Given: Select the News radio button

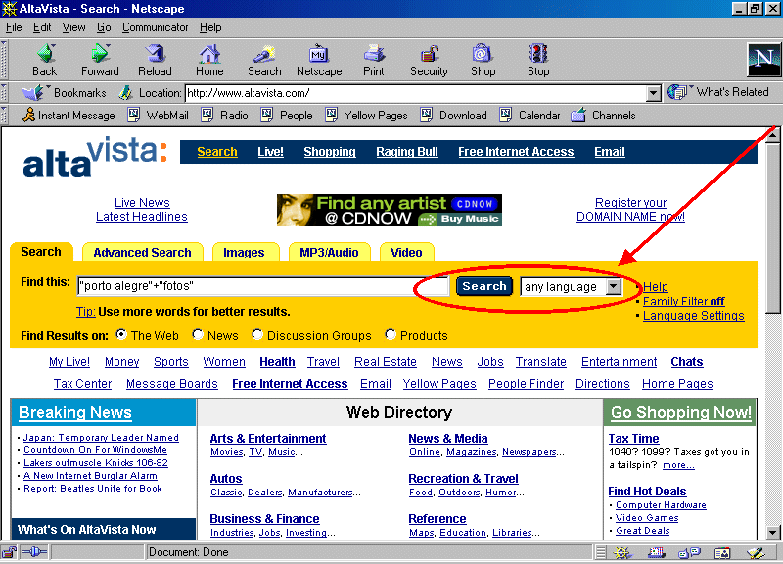Looking at the screenshot, I should (x=198, y=334).
